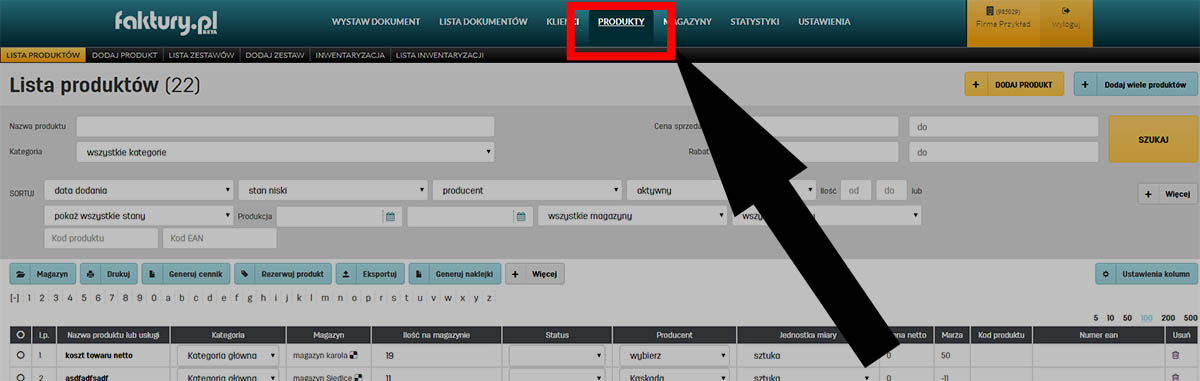Toggle the select-all circle in table header

click(21, 335)
